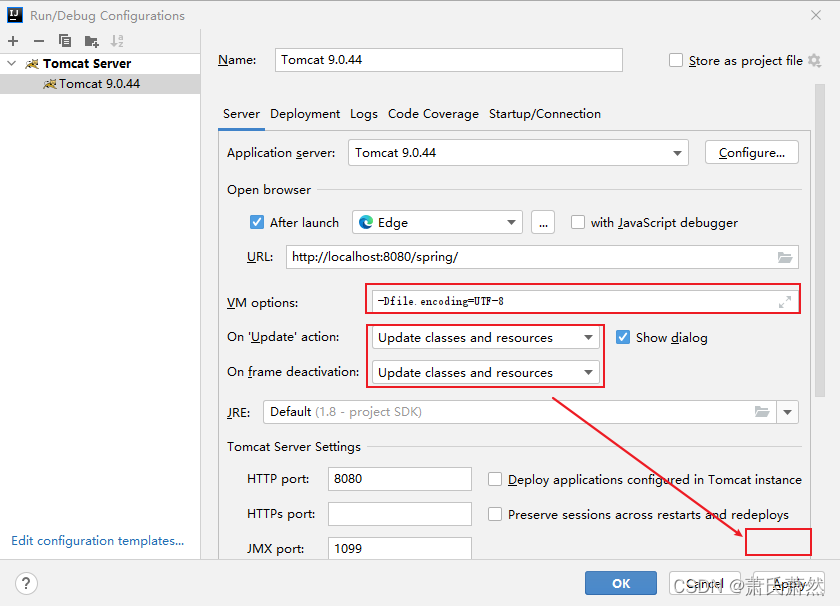Open the On 'Update' action dropdown
This screenshot has height=606, width=840.
(485, 338)
